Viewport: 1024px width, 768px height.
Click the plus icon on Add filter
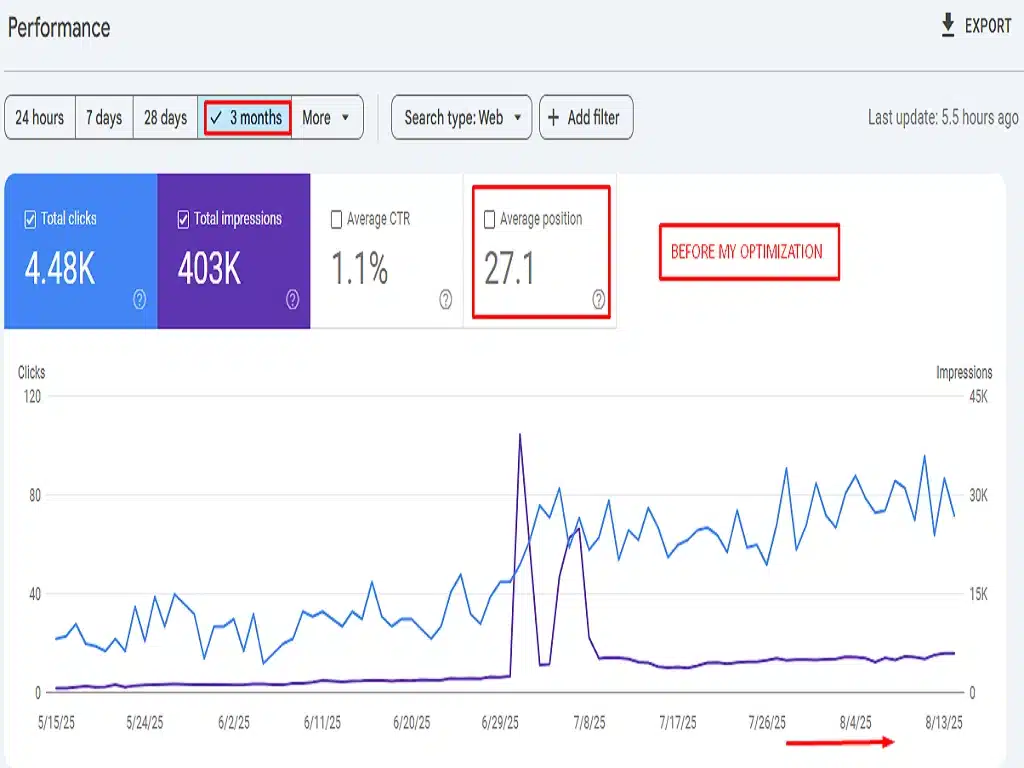tap(556, 117)
